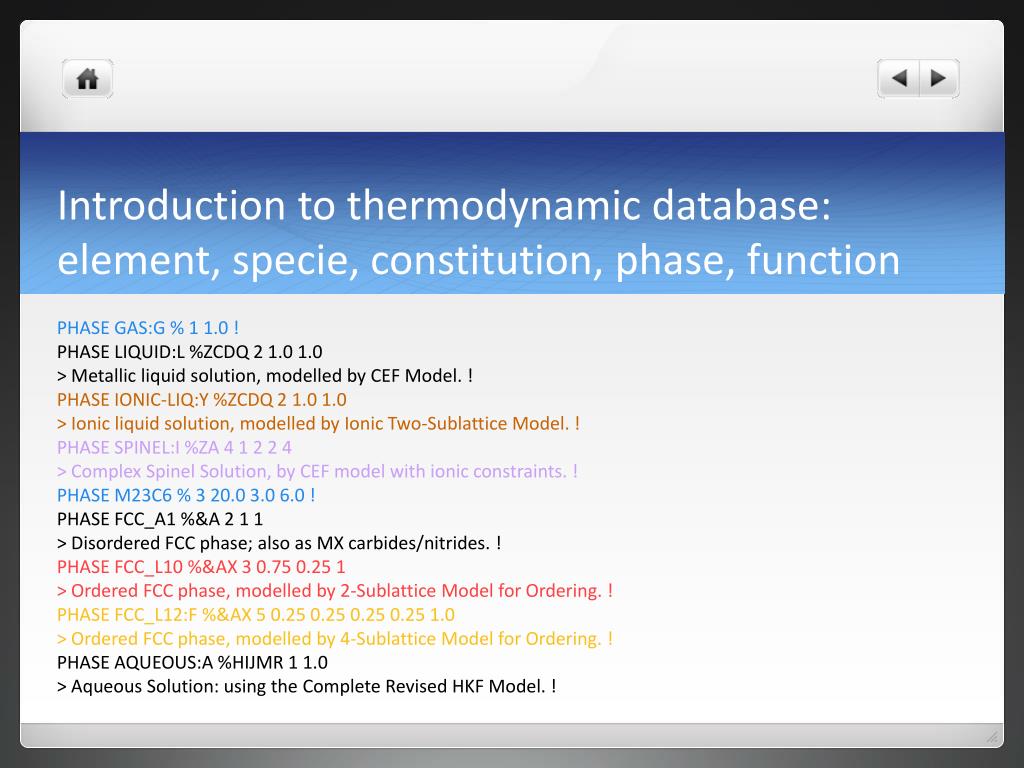Click the Home icon button
Image resolution: width=1024 pixels, height=768 pixels.
(x=88, y=79)
